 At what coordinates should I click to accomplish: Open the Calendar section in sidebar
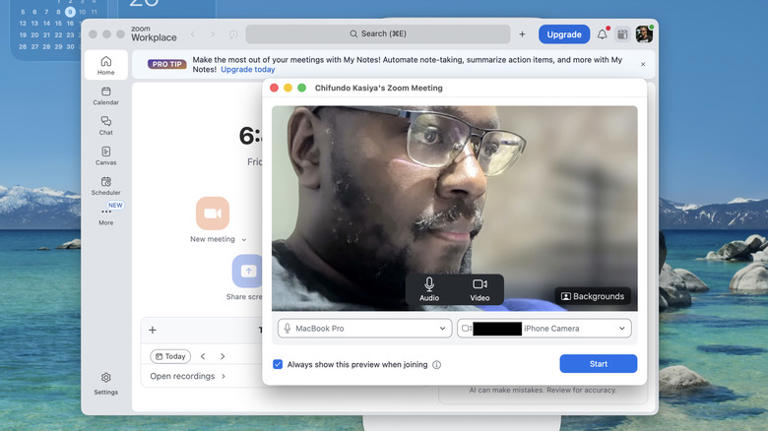point(106,96)
